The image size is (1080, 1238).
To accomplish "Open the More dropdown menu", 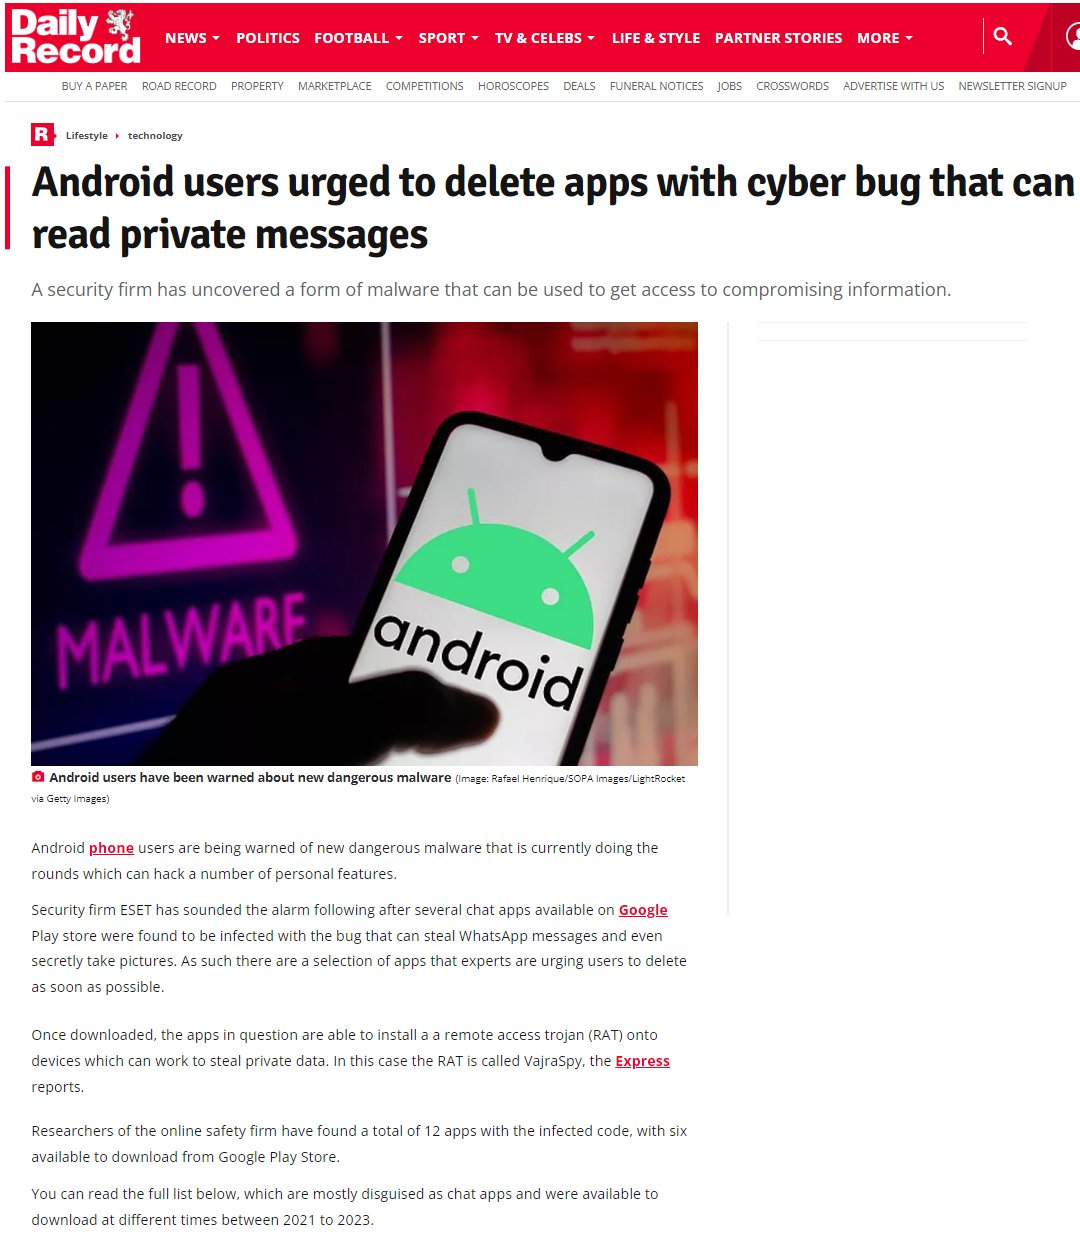I will click(x=885, y=38).
